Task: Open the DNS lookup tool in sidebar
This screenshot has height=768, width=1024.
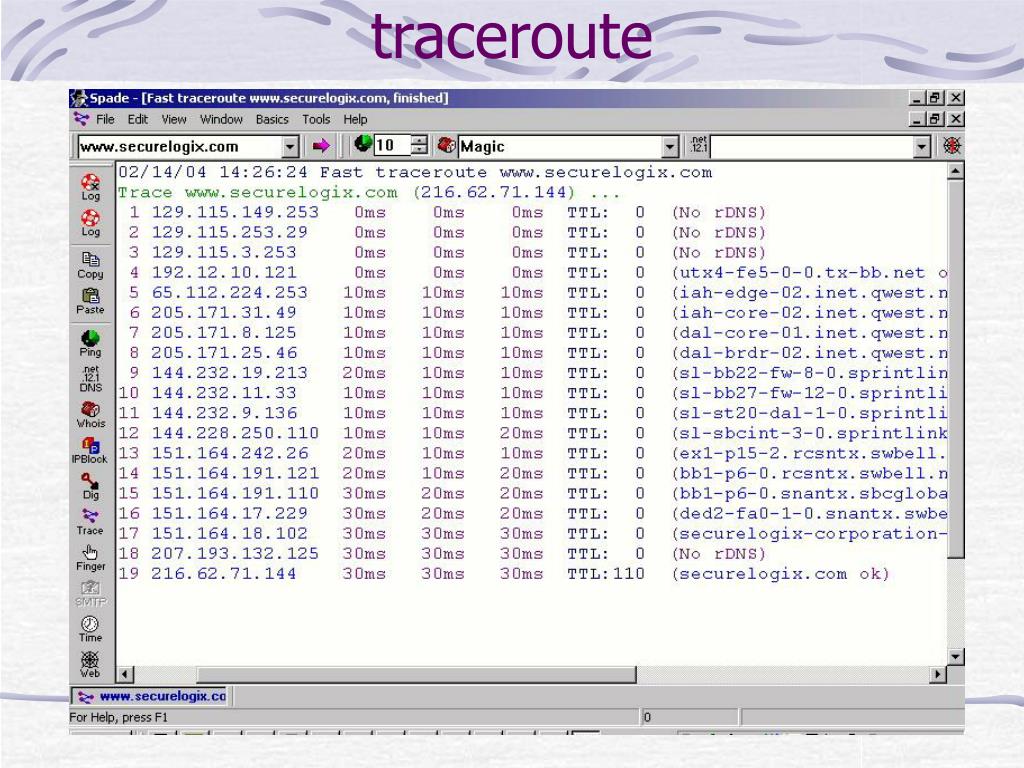Action: click(90, 379)
